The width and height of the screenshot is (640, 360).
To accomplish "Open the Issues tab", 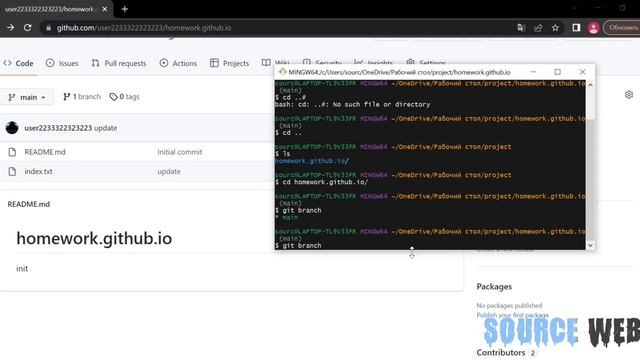I will (x=62, y=63).
